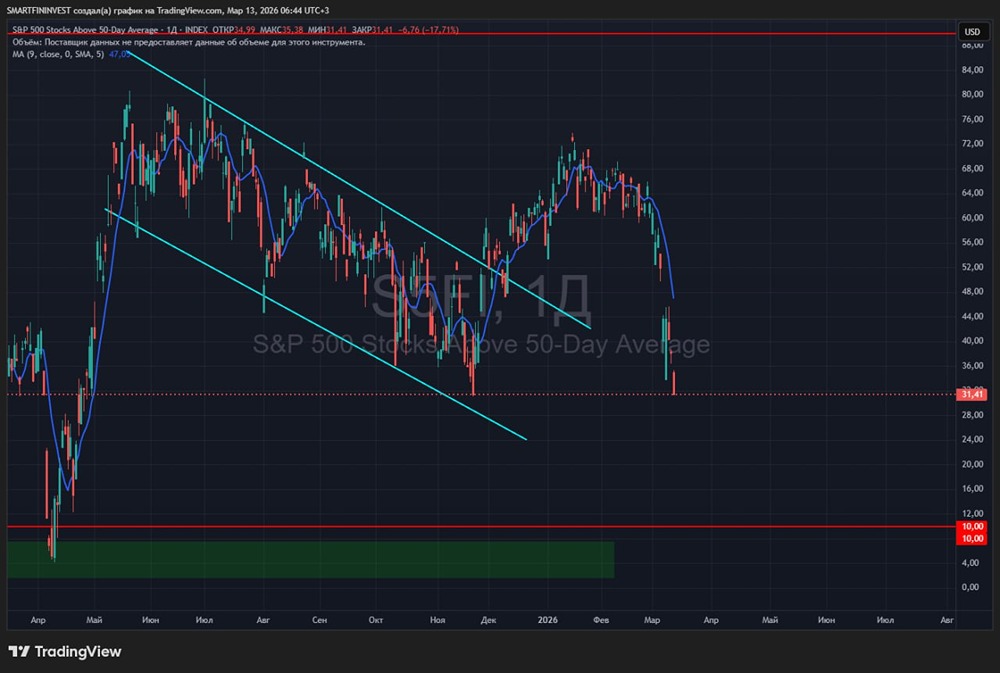Select the S&P 500 Stocks Above 50-Day Average title

click(85, 30)
